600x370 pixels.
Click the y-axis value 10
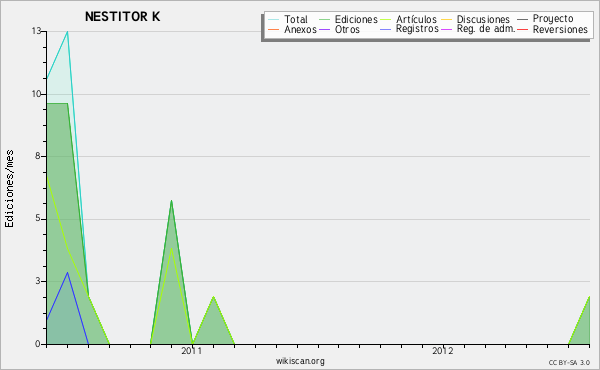36,94
